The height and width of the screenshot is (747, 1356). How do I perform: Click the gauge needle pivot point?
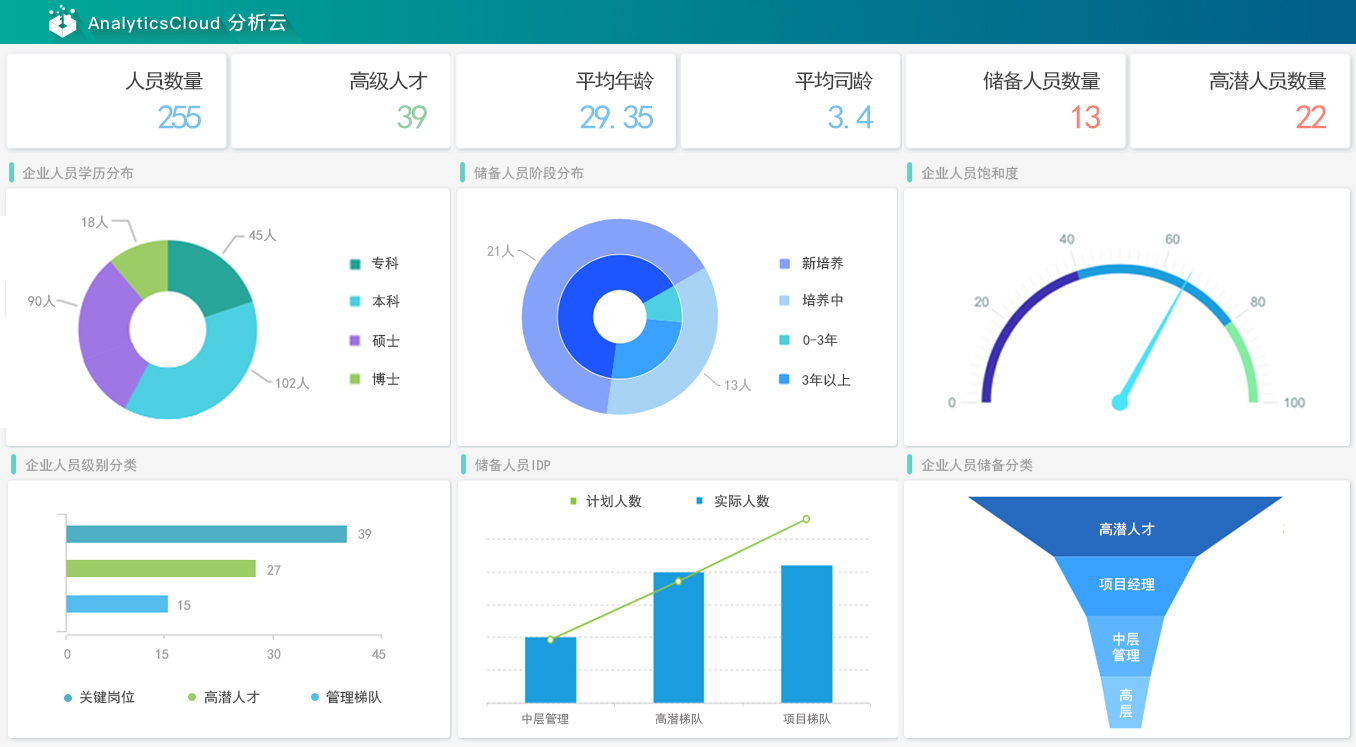(1120, 402)
